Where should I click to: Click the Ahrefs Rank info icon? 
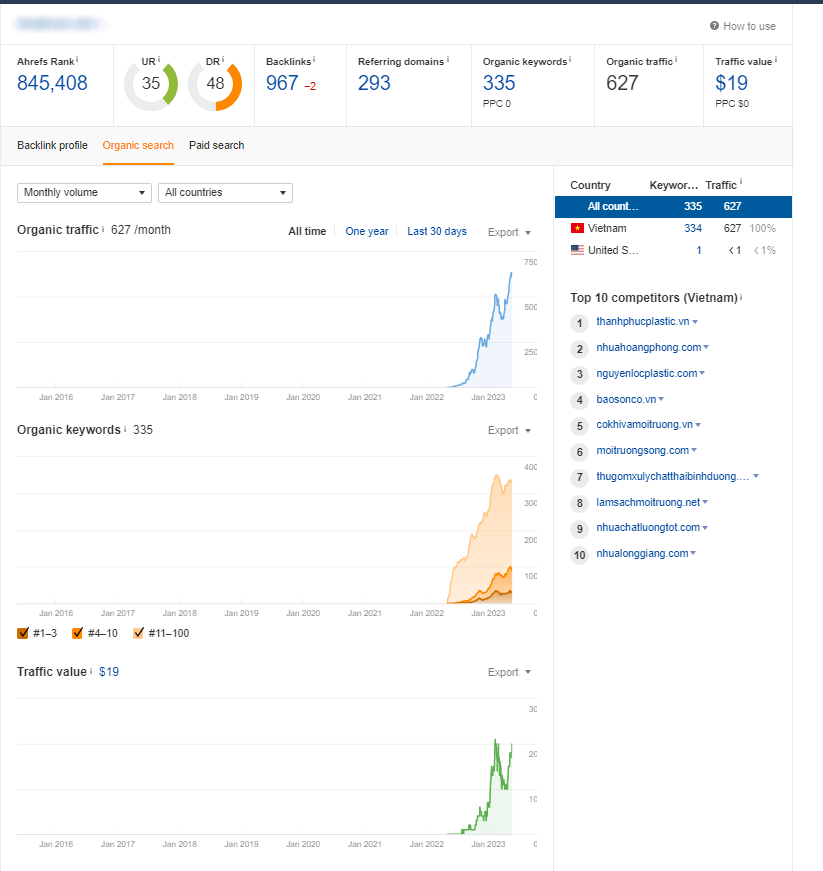(x=77, y=60)
